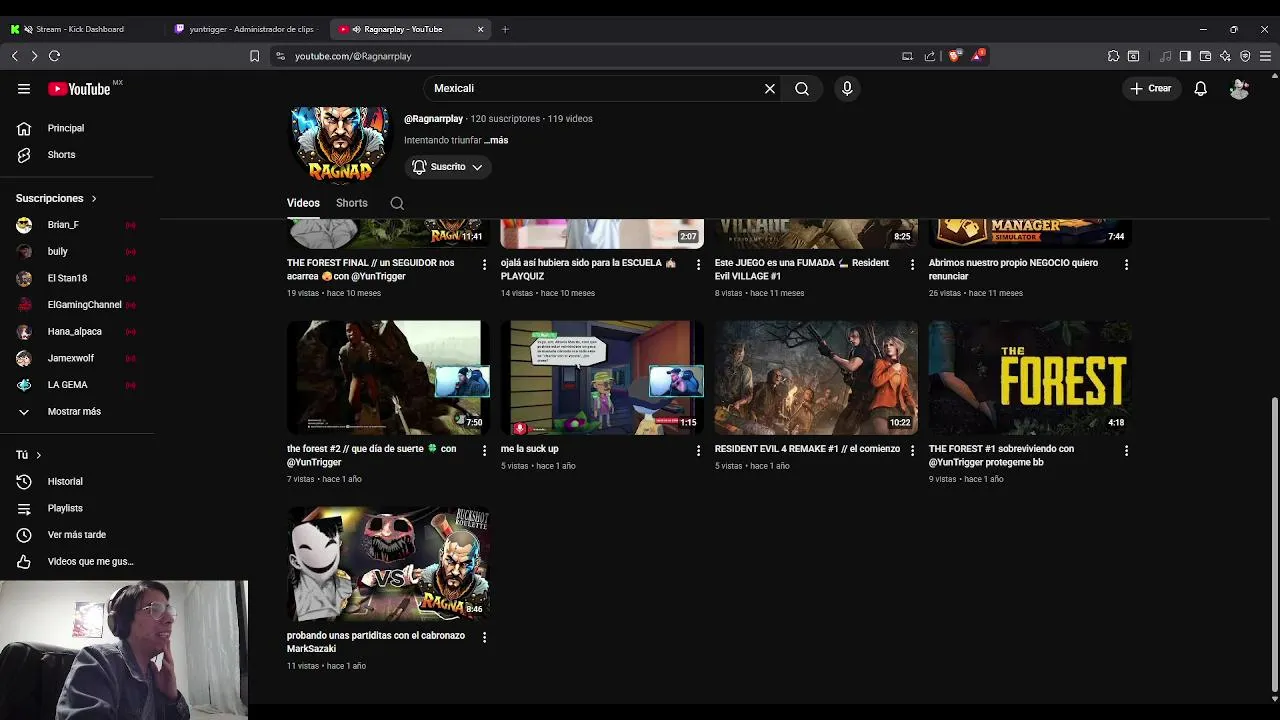1280x720 pixels.
Task: Go to YouTube home via logo
Action: [x=80, y=89]
